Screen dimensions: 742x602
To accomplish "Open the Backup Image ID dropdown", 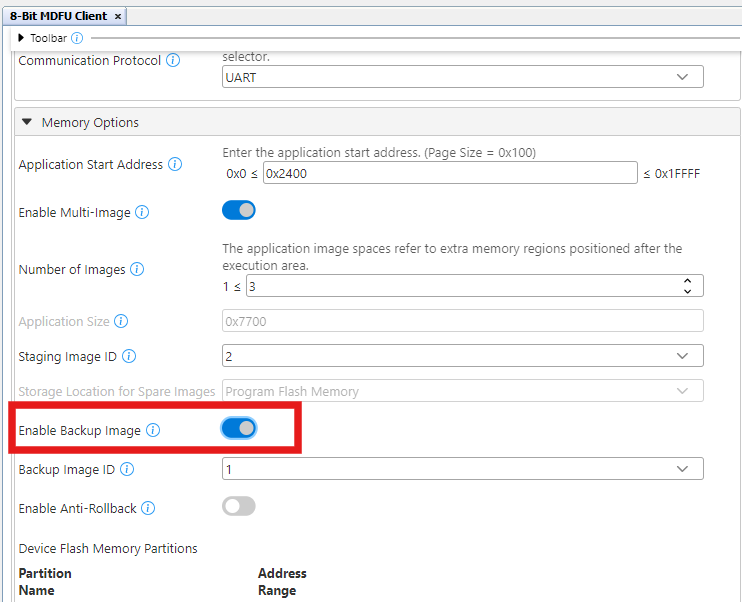I will pos(462,469).
